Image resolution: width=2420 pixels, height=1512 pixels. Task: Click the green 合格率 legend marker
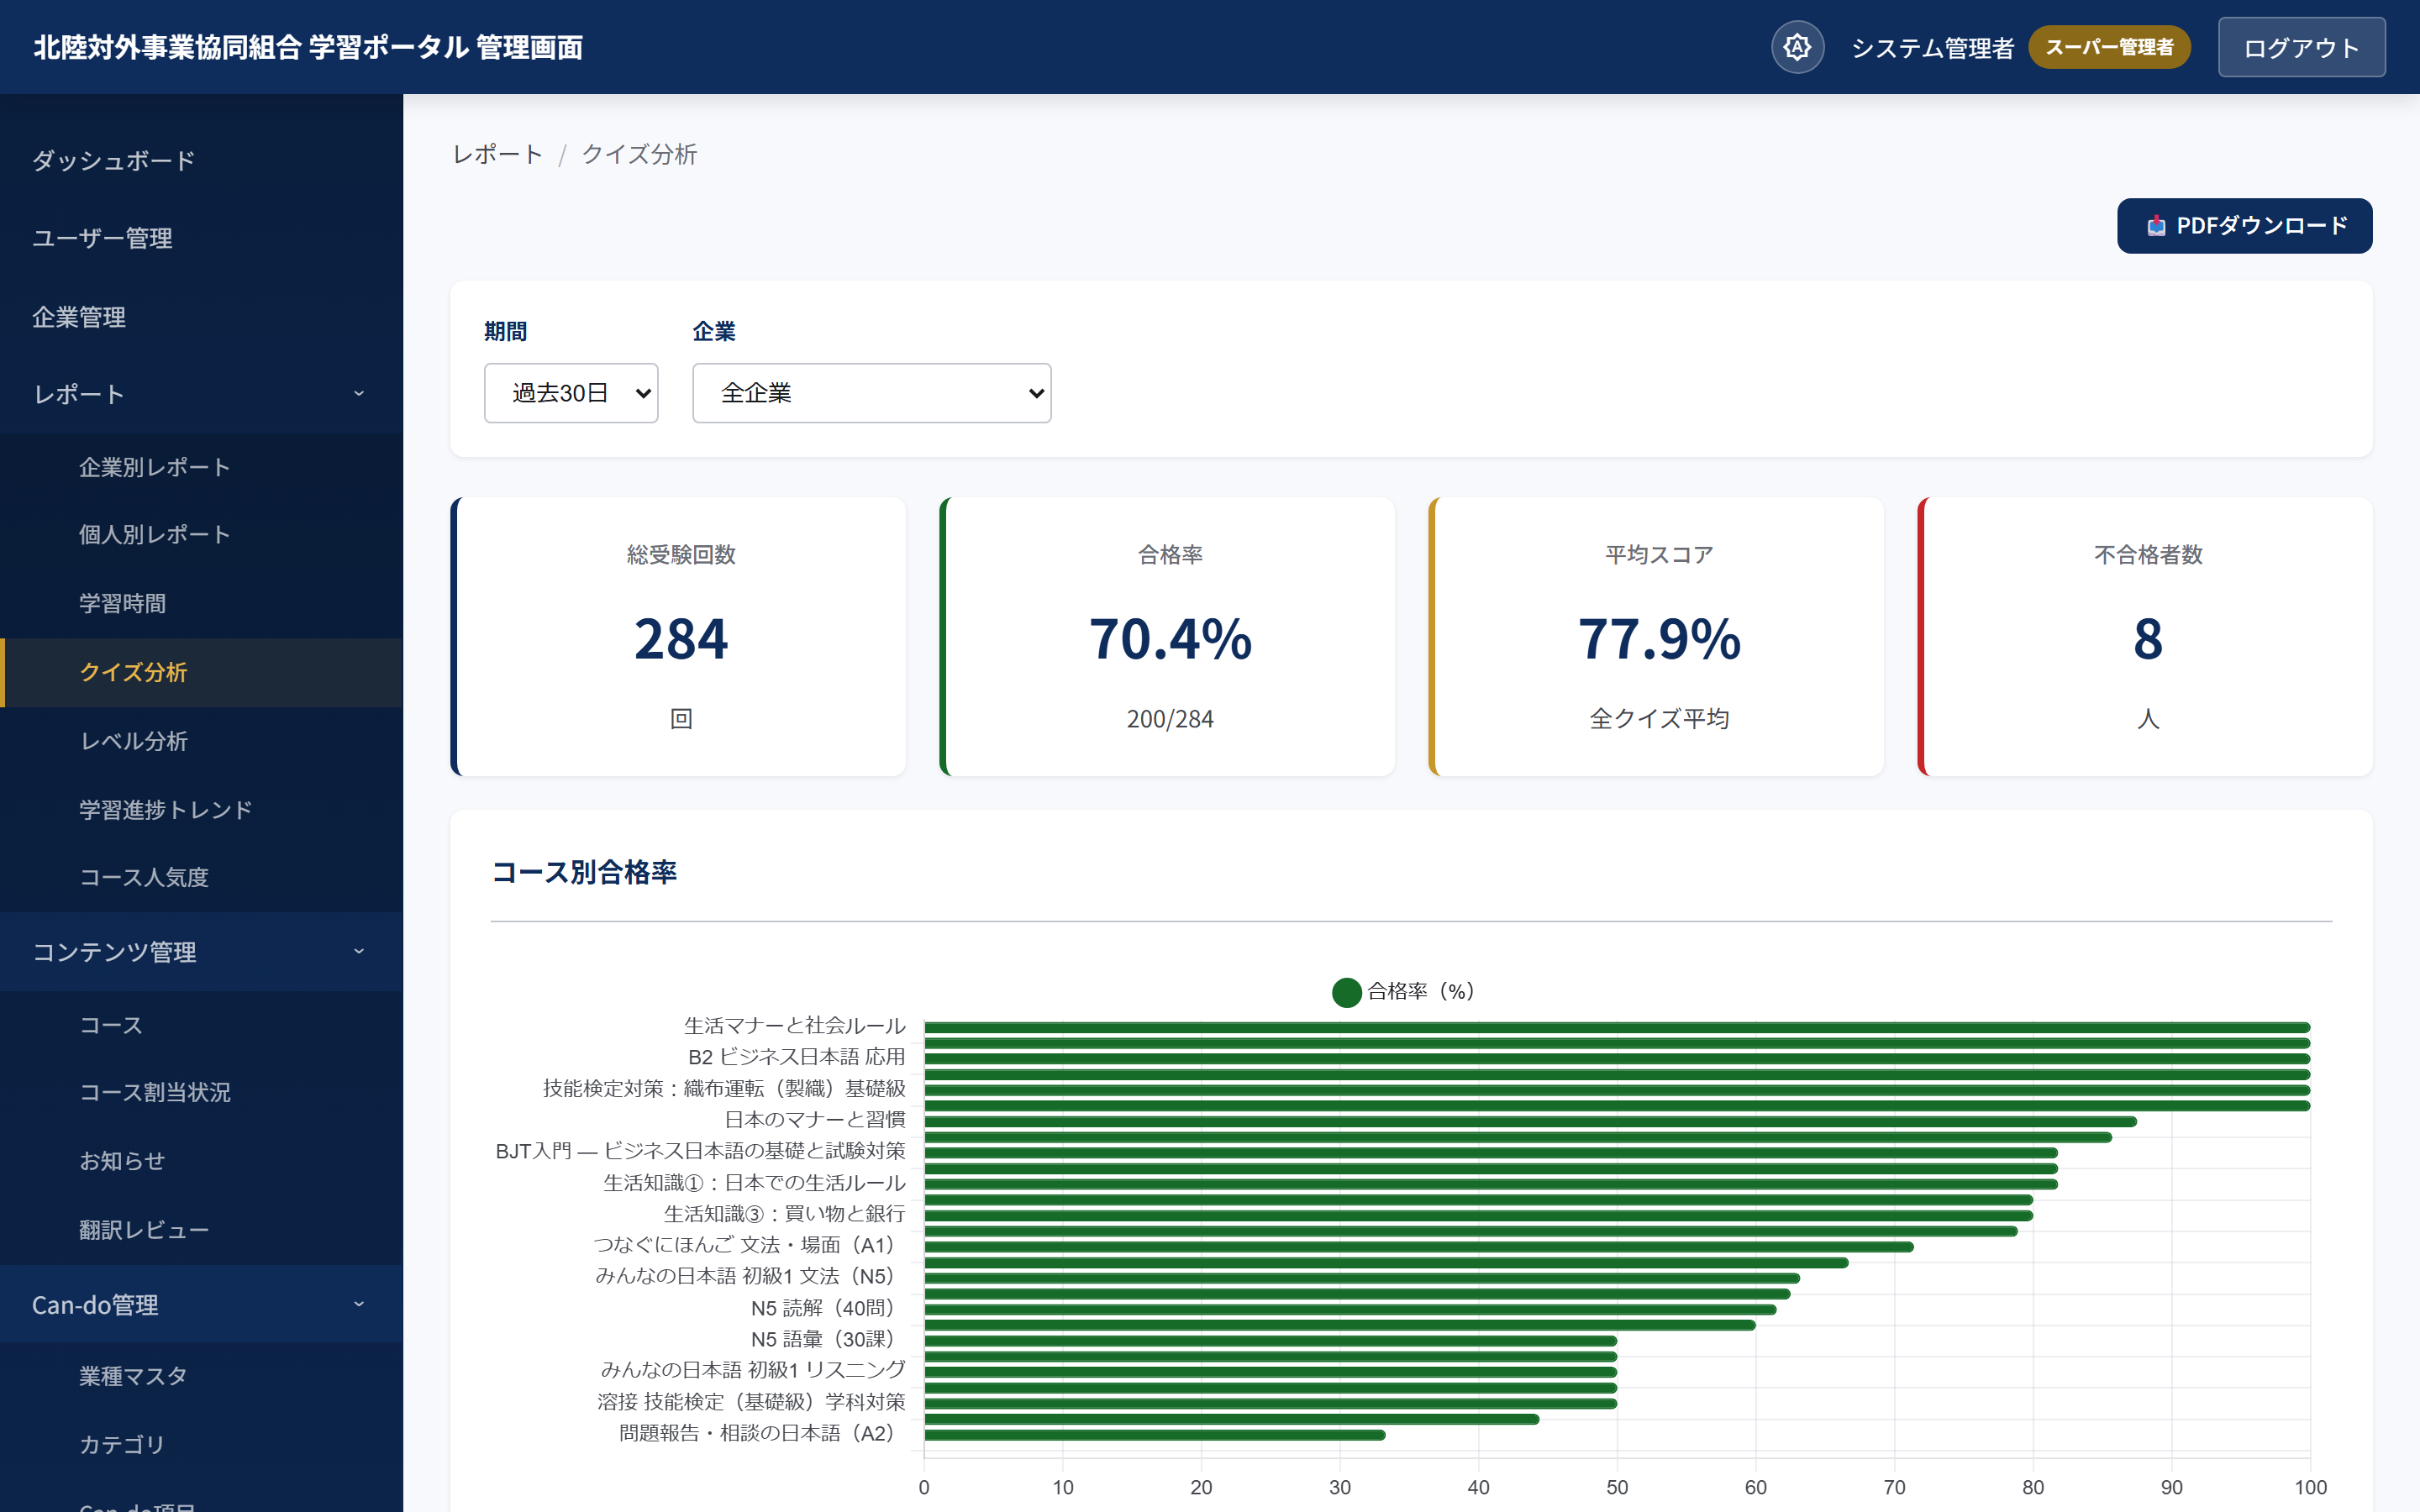coord(1346,991)
